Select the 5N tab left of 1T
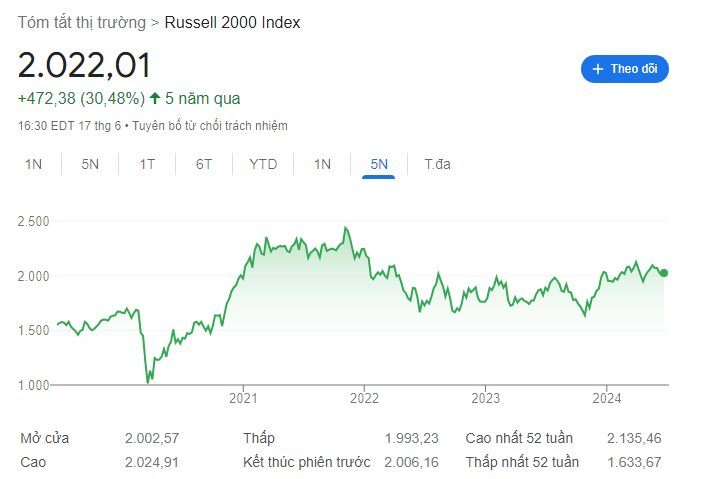The height and width of the screenshot is (479, 711). [90, 164]
